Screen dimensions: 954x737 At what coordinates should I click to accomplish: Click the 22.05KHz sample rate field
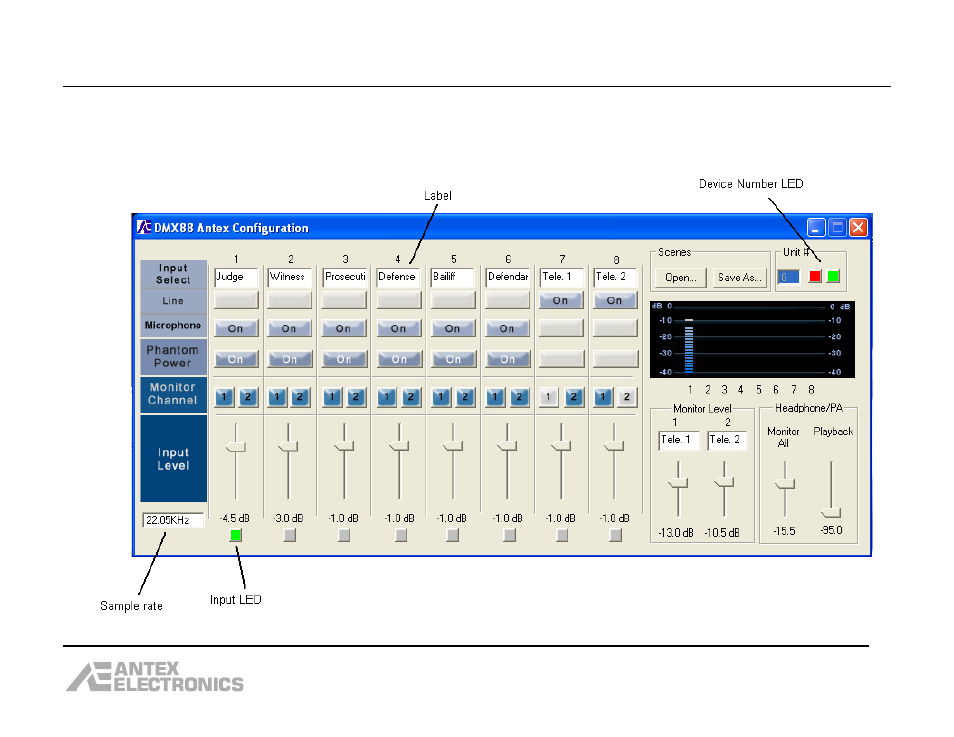pyautogui.click(x=173, y=520)
